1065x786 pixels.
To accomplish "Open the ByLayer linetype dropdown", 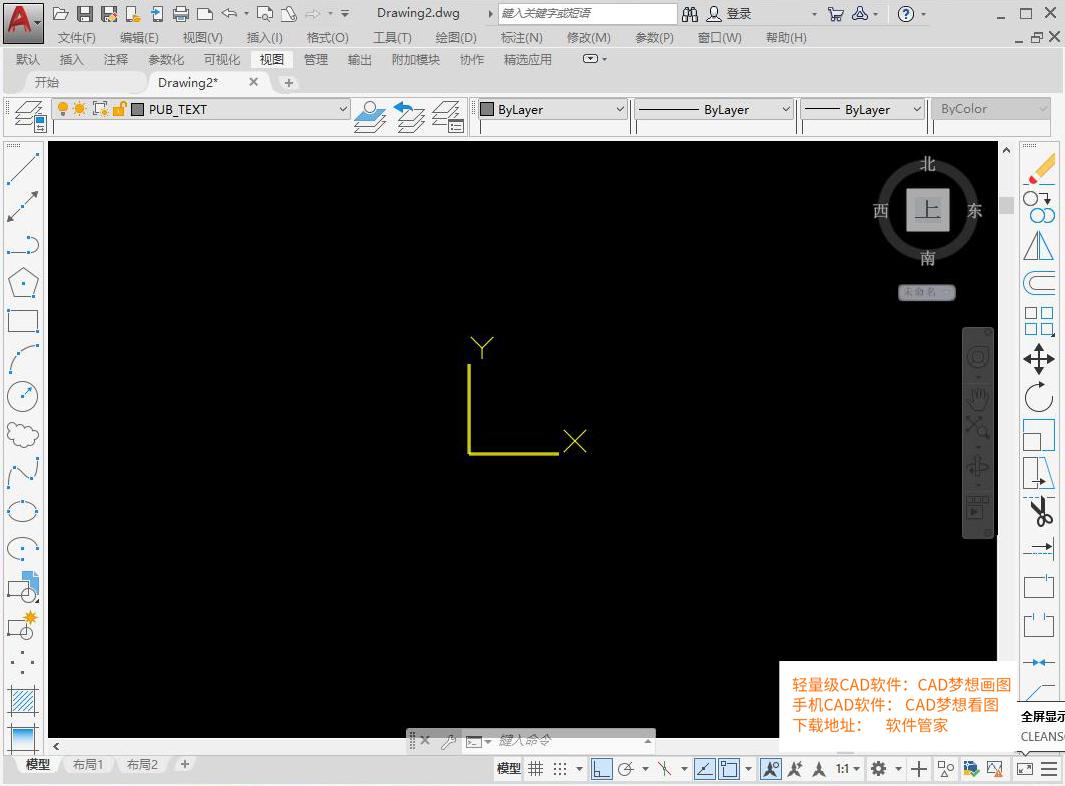I will (714, 109).
